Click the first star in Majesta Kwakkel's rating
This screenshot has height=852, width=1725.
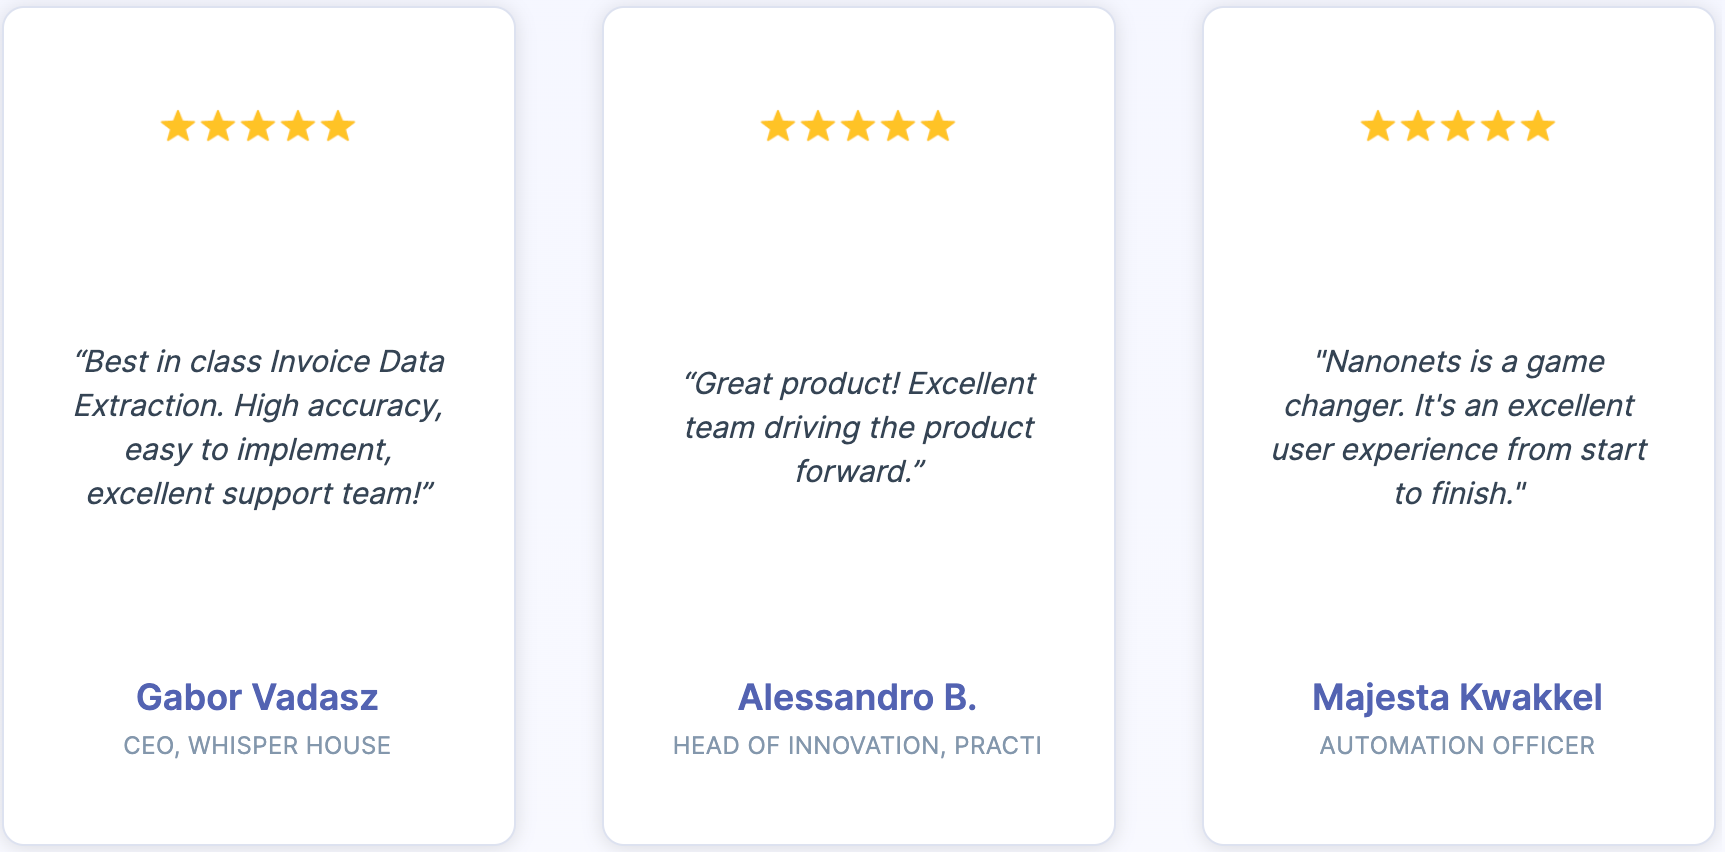click(x=1378, y=127)
